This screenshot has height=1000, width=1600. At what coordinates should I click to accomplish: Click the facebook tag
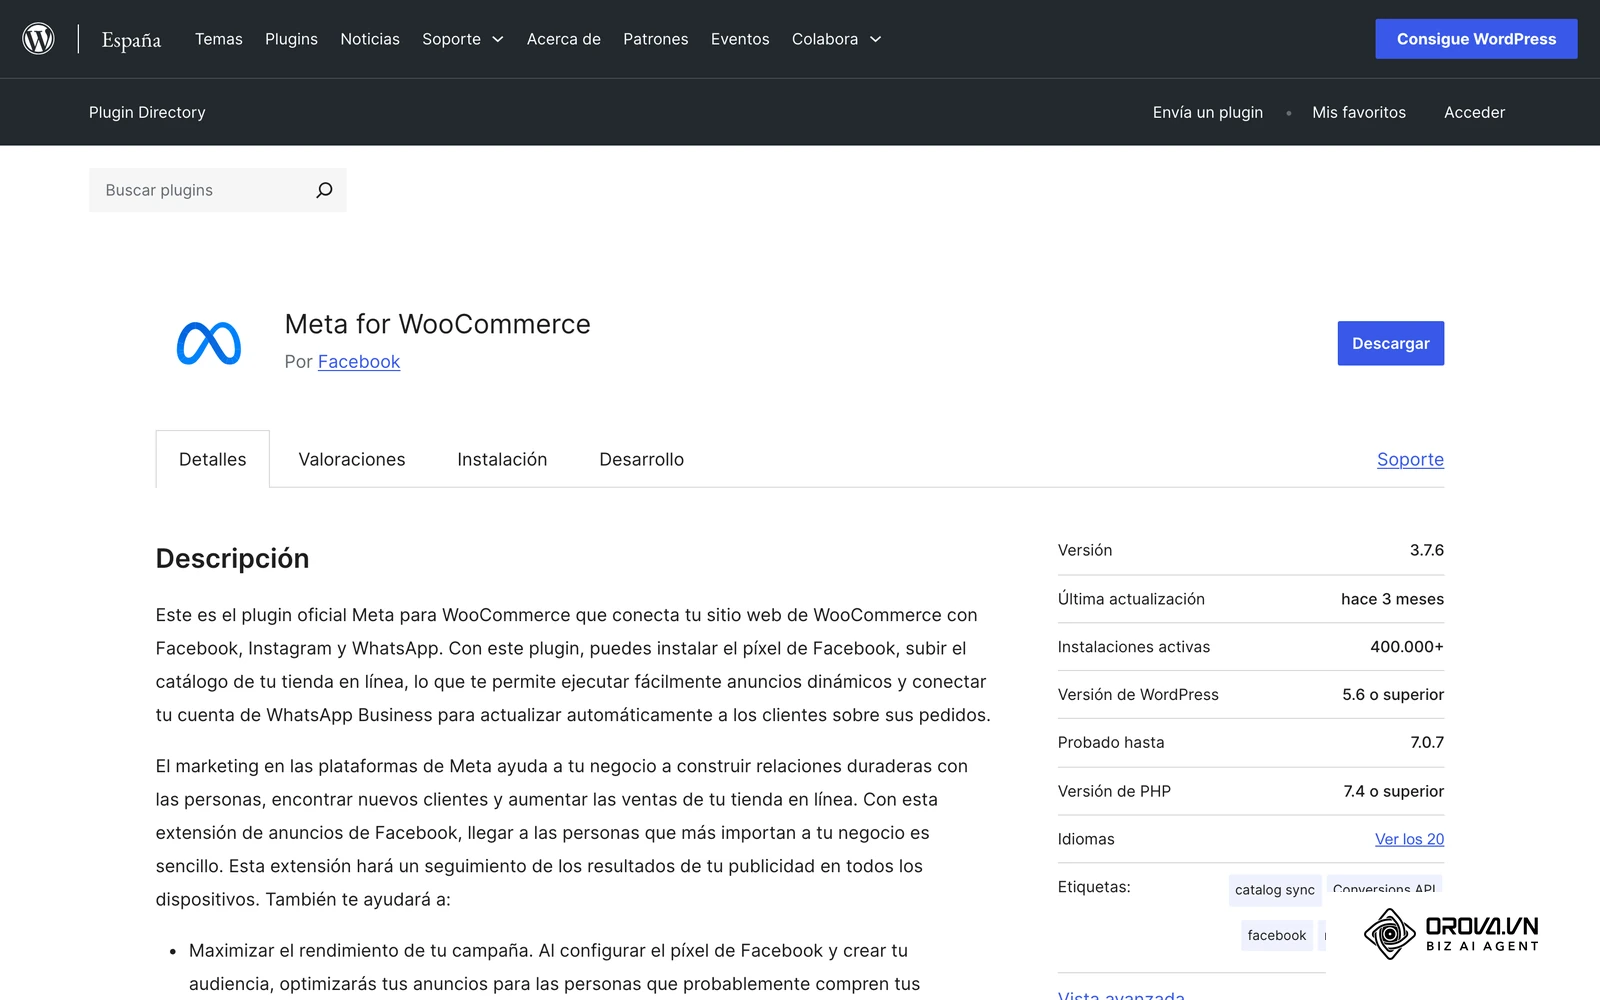coord(1277,935)
